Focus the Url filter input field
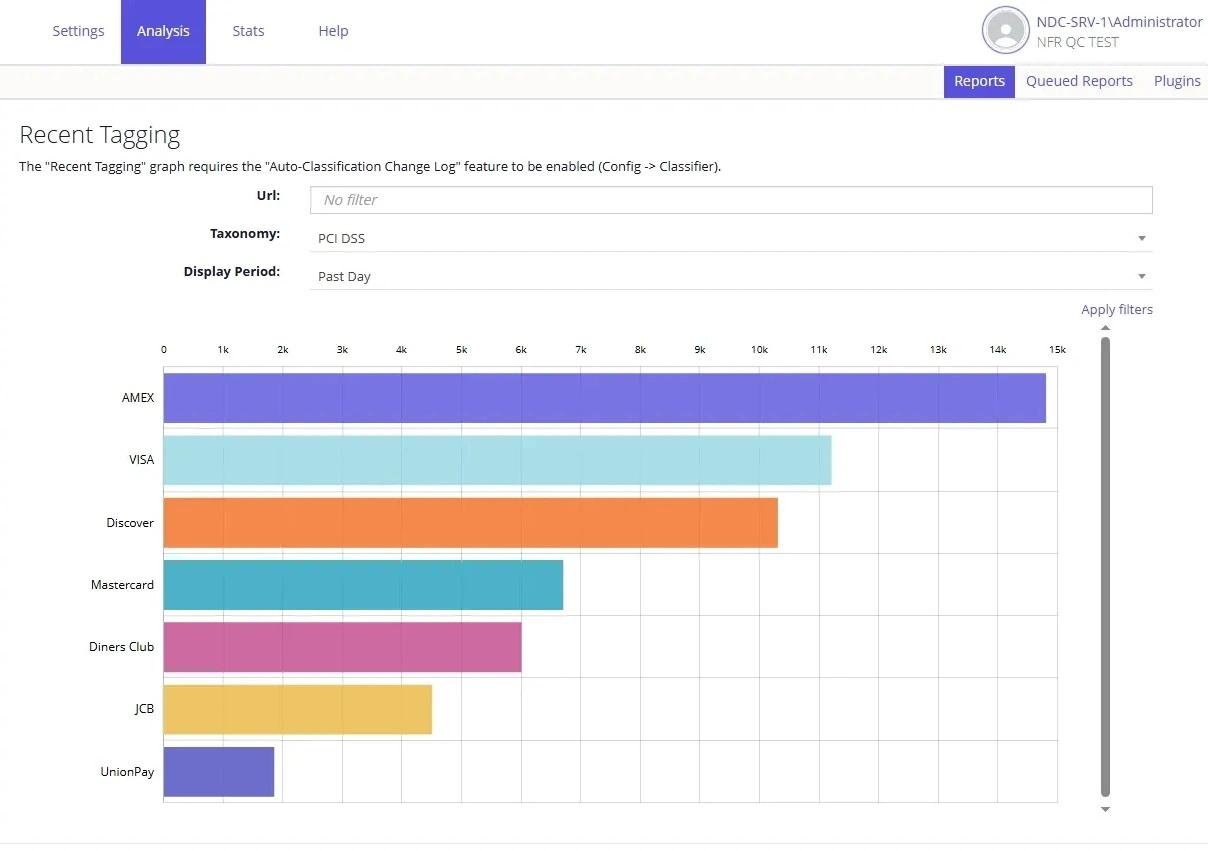 pos(731,200)
